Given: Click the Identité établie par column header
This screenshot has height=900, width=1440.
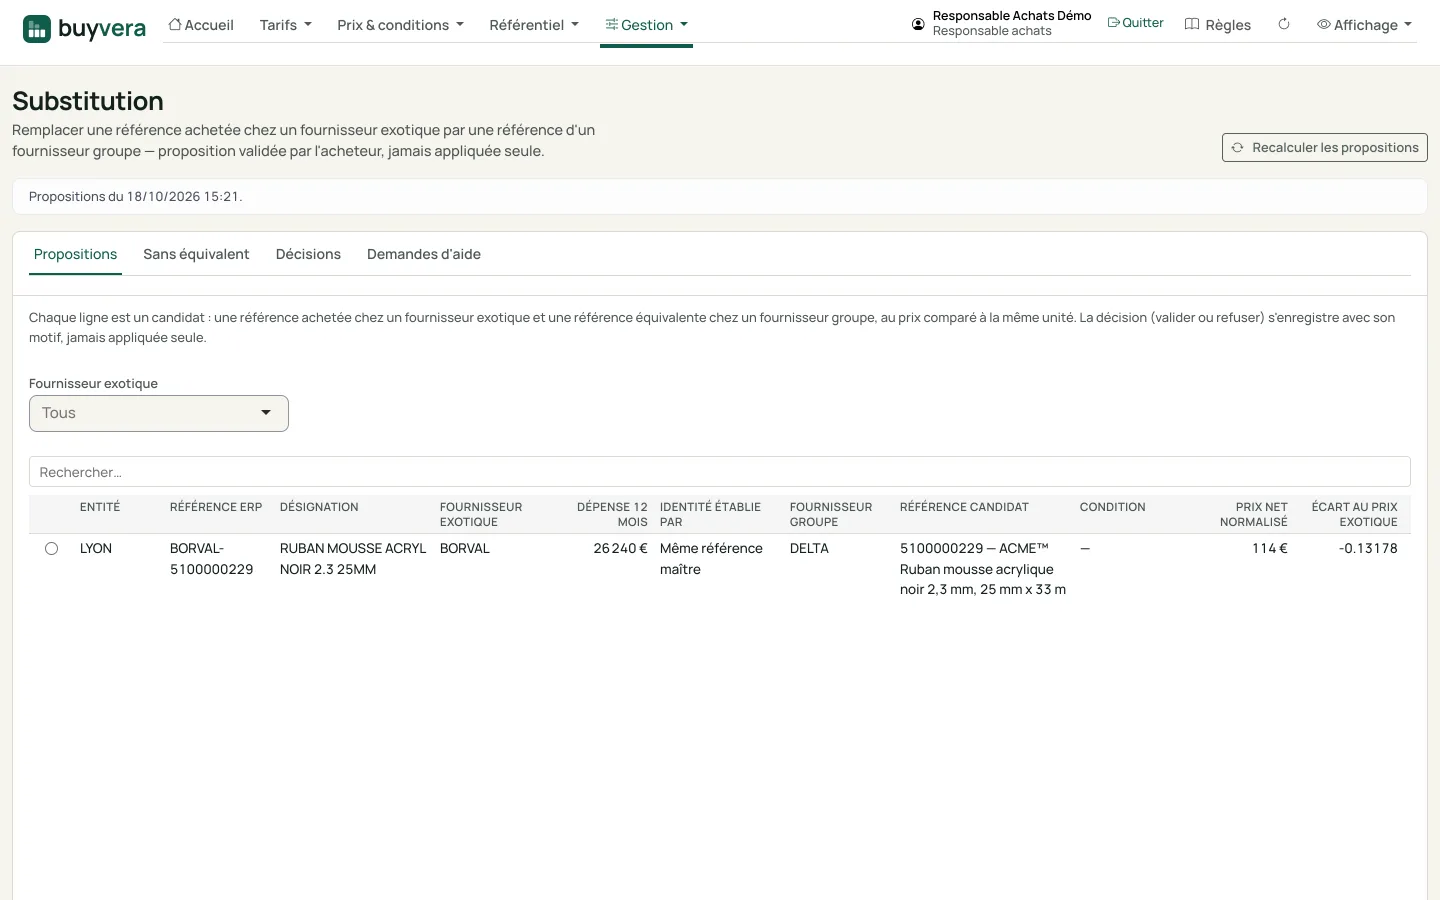Looking at the screenshot, I should pyautogui.click(x=710, y=514).
